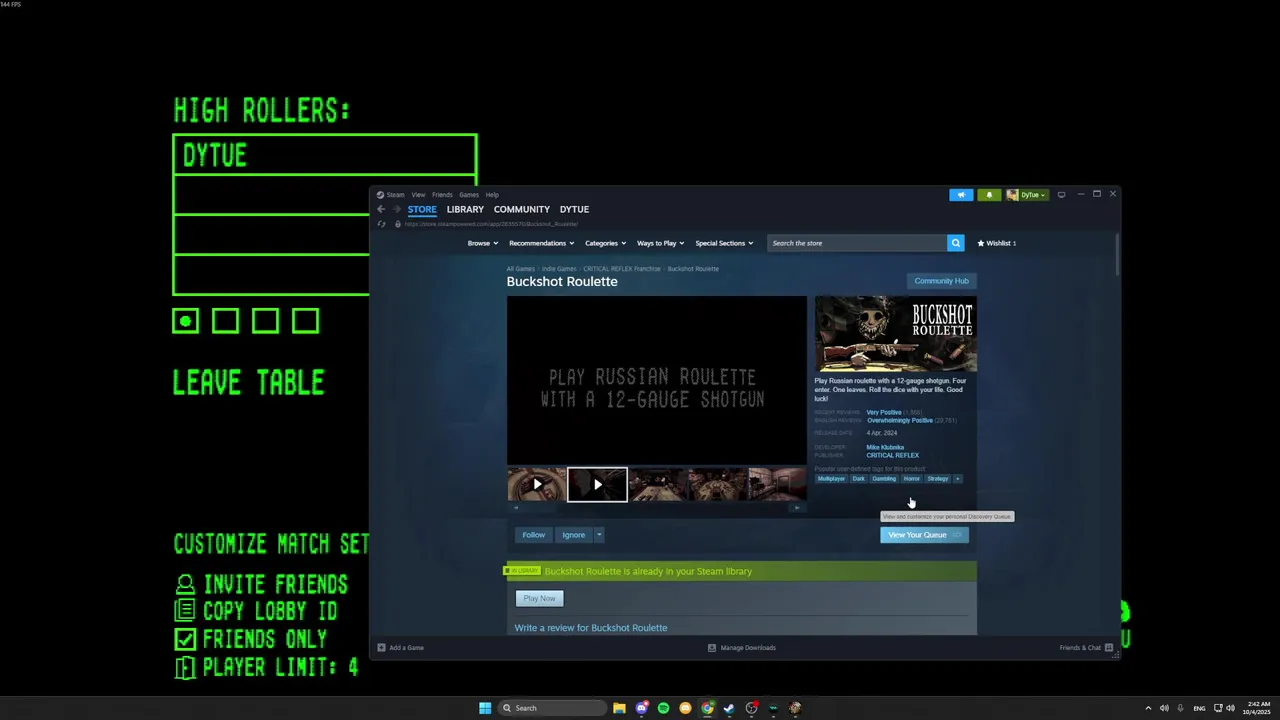Click the View Your Queue button
Screen dimensions: 1280x720
pos(924,535)
